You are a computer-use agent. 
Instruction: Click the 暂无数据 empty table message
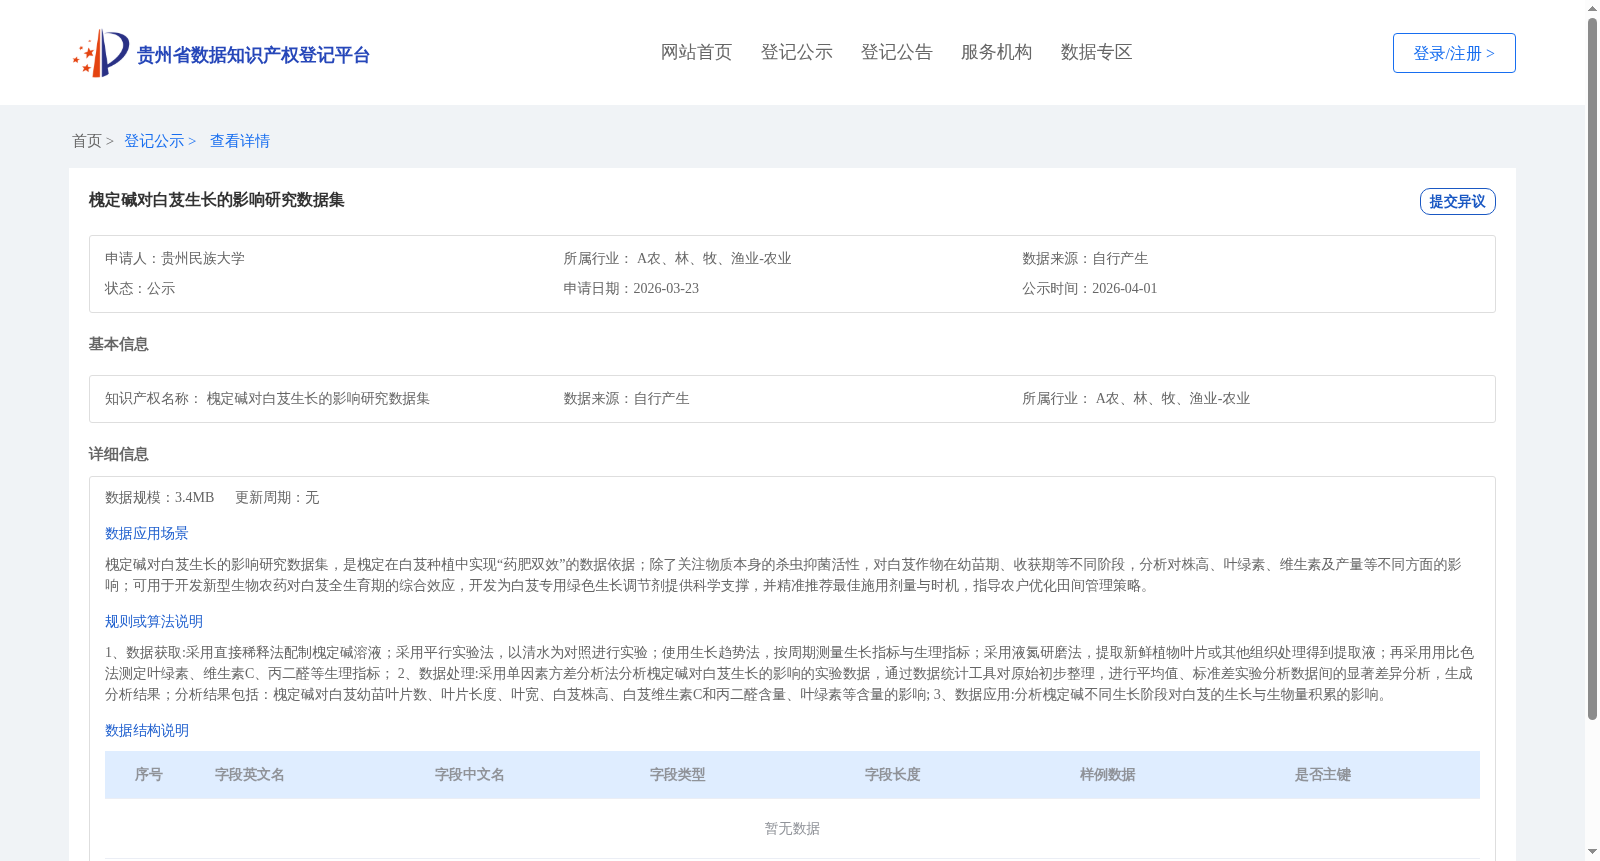point(792,828)
